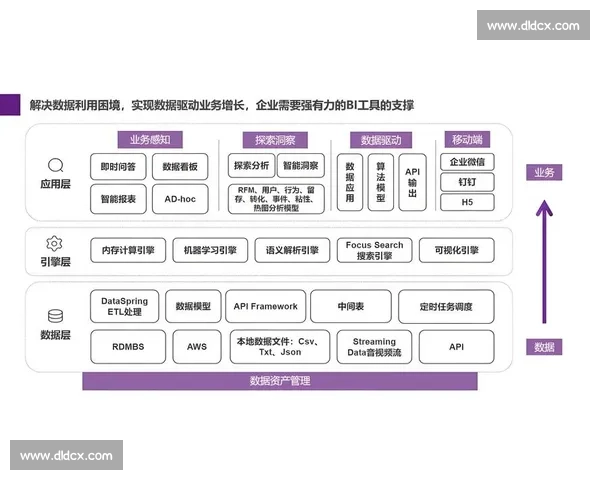Viewport: 600px width, 480px height.
Task: Select the 探索洞察 header tab
Action: (x=275, y=140)
